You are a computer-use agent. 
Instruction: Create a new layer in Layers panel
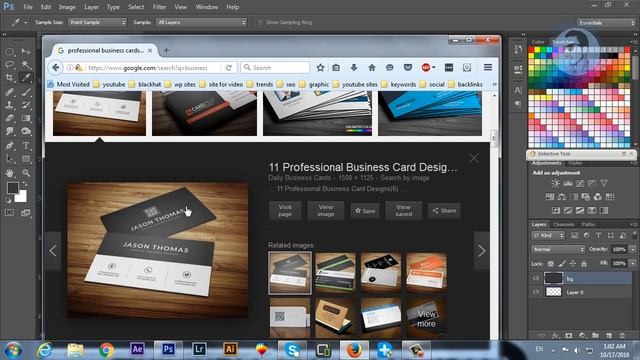(x=609, y=335)
